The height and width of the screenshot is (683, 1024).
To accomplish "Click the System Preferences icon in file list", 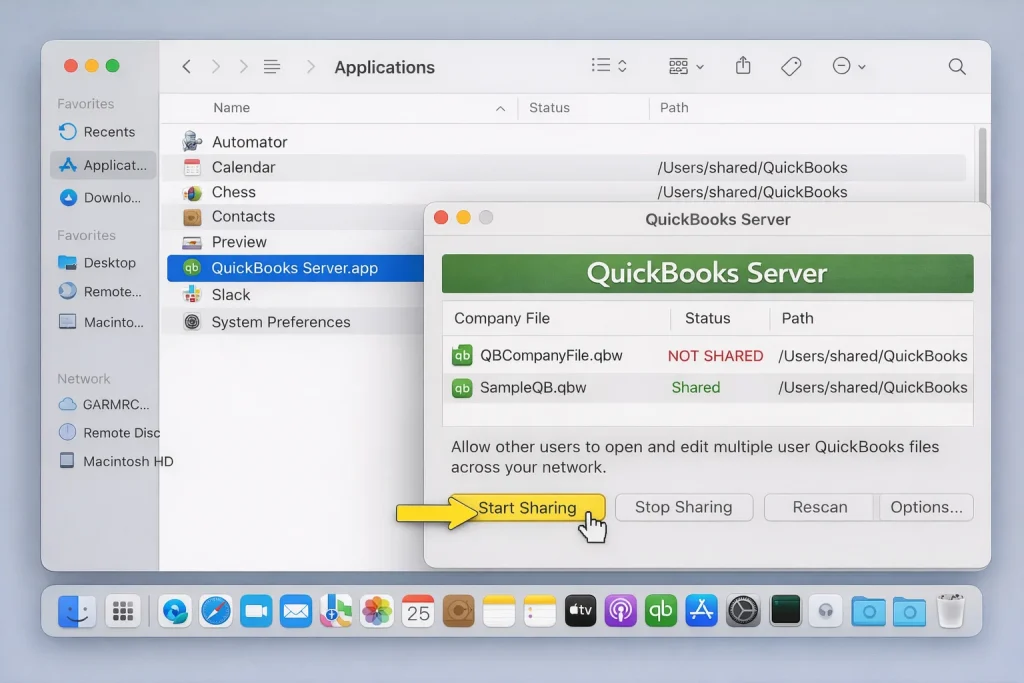I will [192, 322].
